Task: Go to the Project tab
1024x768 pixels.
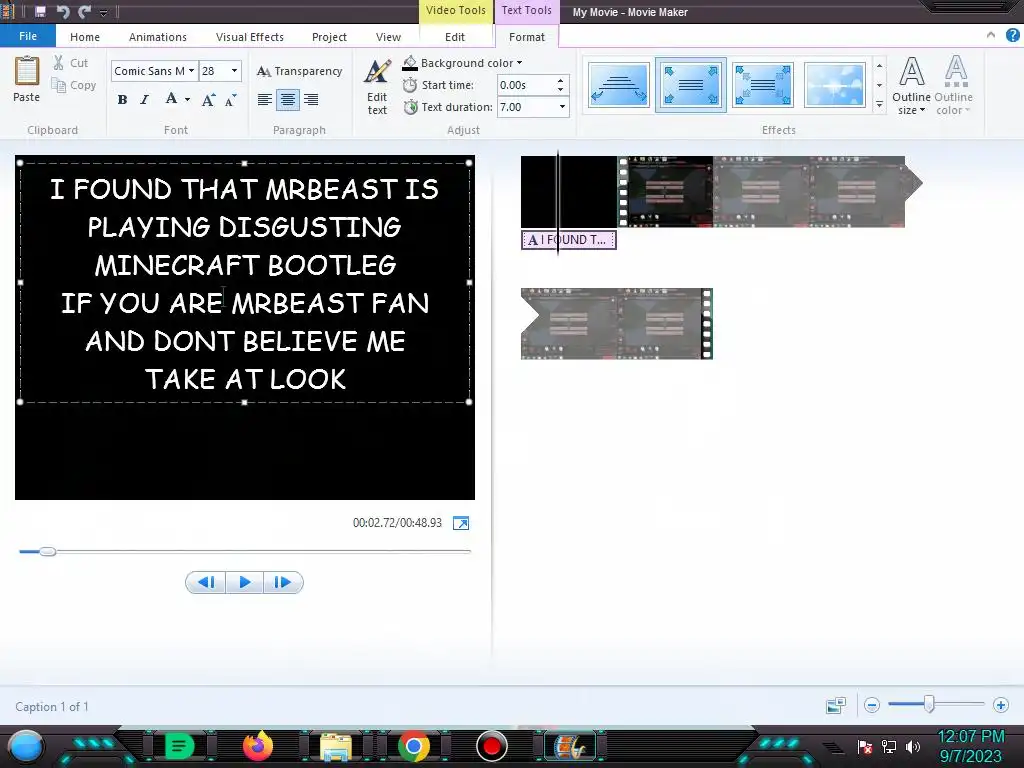Action: [x=329, y=37]
